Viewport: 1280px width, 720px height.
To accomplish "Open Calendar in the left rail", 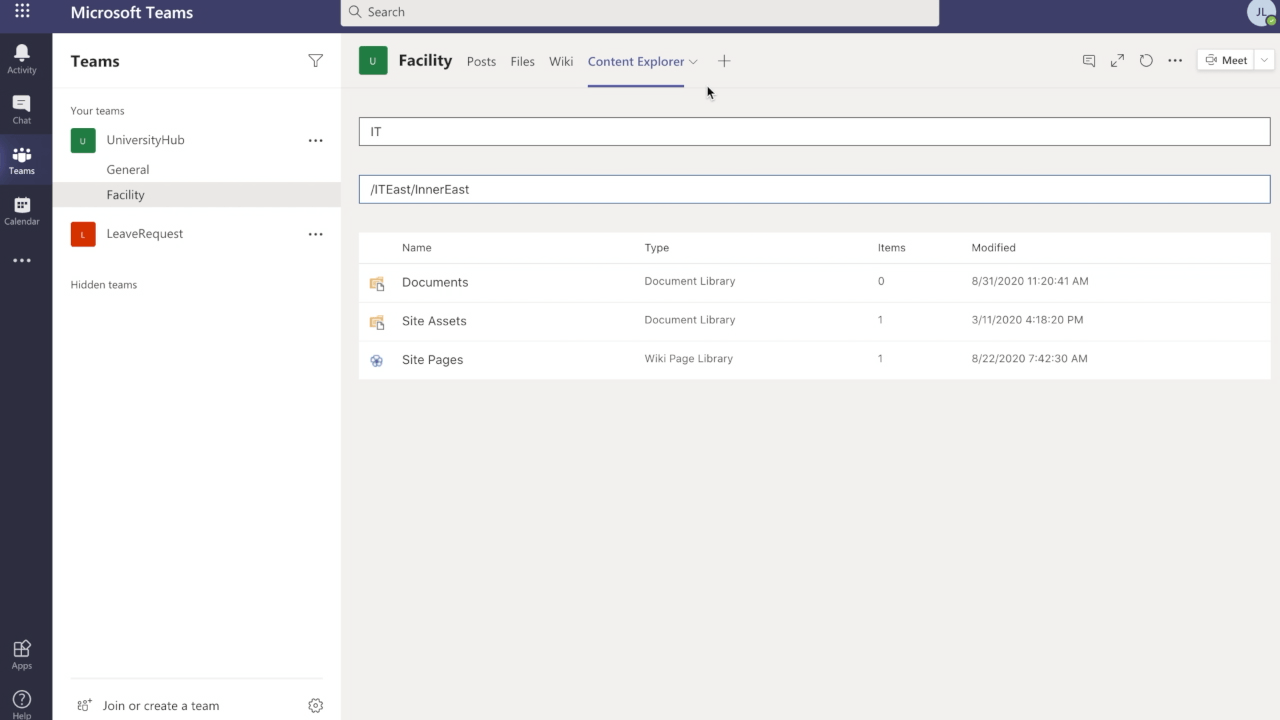I will (x=22, y=211).
